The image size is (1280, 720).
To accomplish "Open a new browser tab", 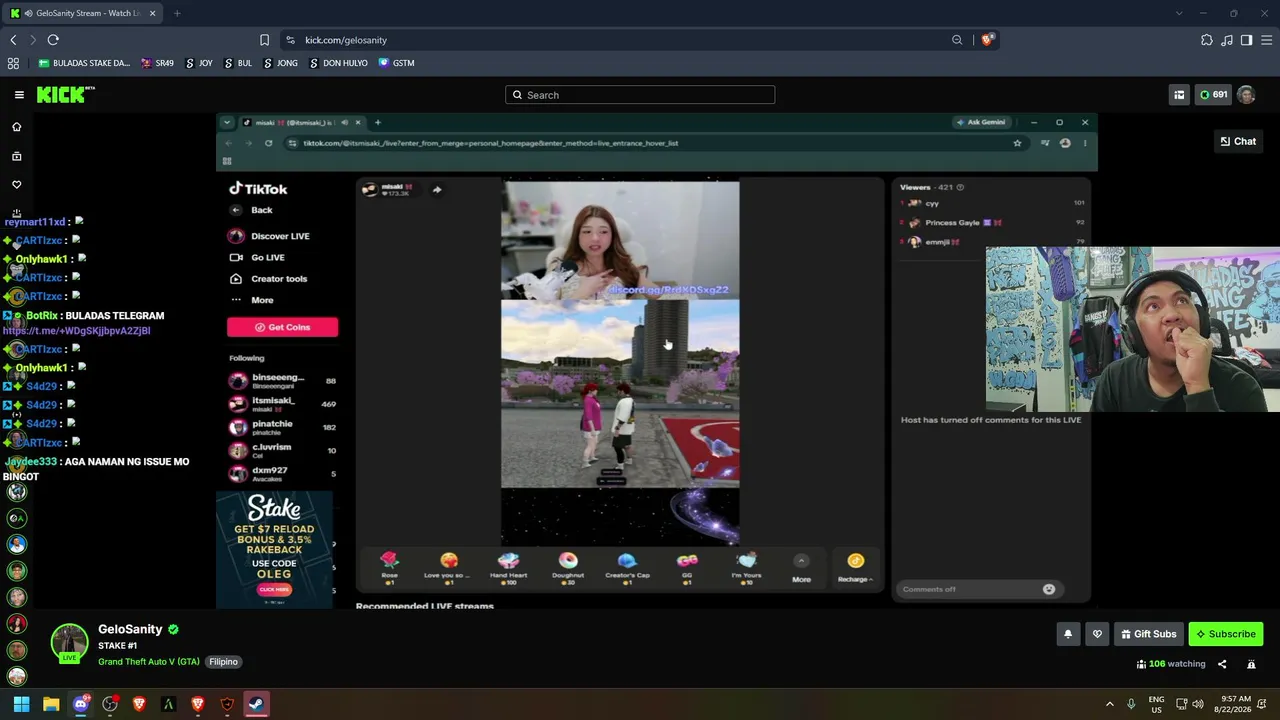I will pos(177,13).
